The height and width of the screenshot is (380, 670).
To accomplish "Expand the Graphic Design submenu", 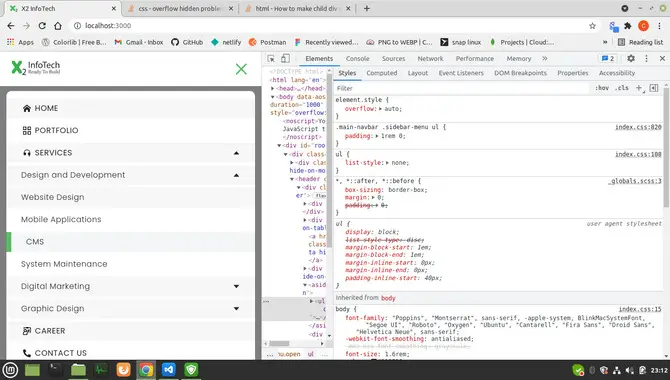I will coord(236,309).
